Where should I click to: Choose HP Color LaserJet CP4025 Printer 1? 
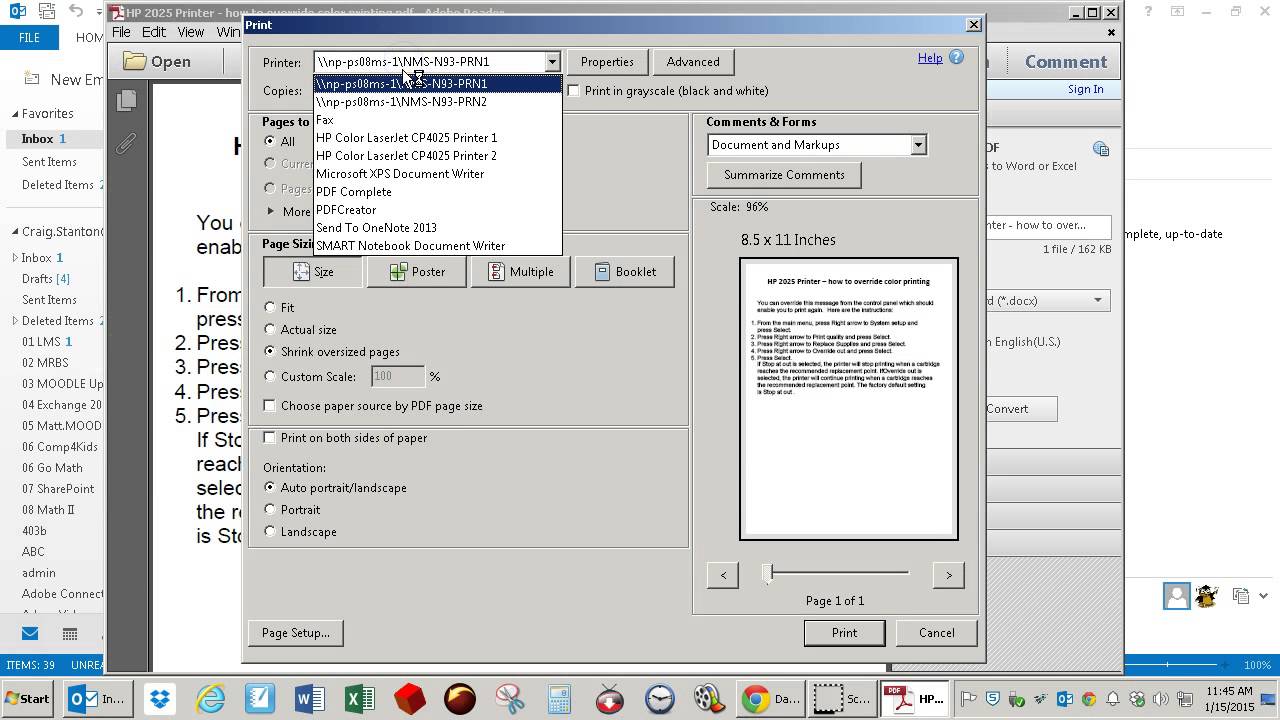(x=437, y=137)
